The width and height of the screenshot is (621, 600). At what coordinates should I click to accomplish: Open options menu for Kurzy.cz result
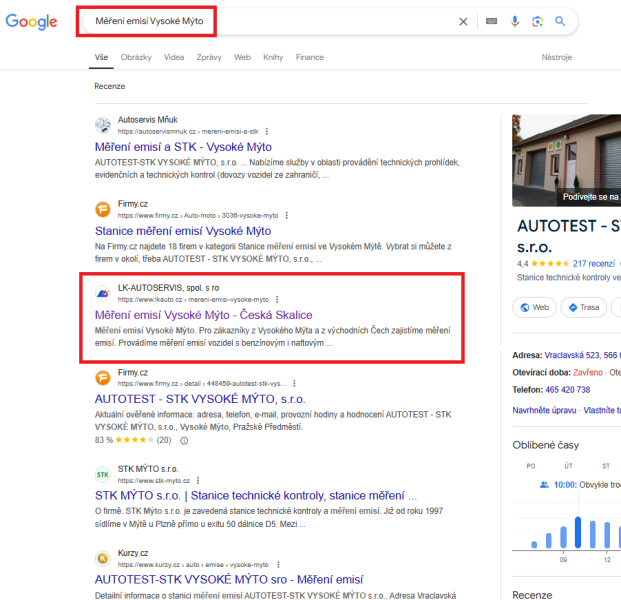[278, 564]
